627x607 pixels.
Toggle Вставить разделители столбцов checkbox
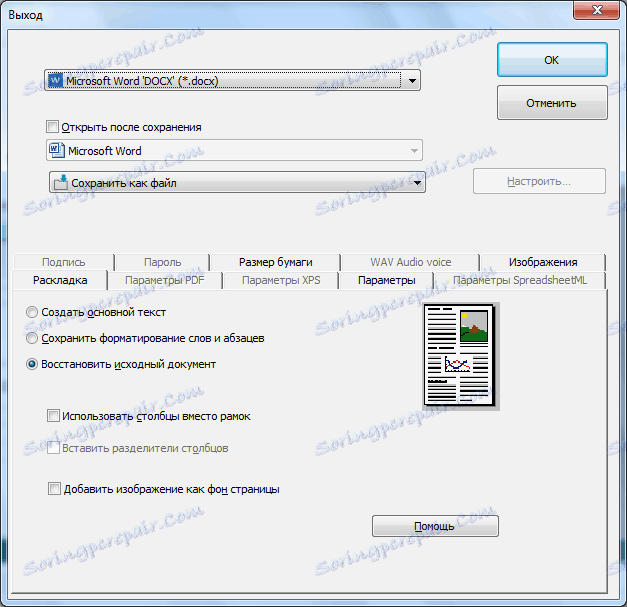(53, 447)
